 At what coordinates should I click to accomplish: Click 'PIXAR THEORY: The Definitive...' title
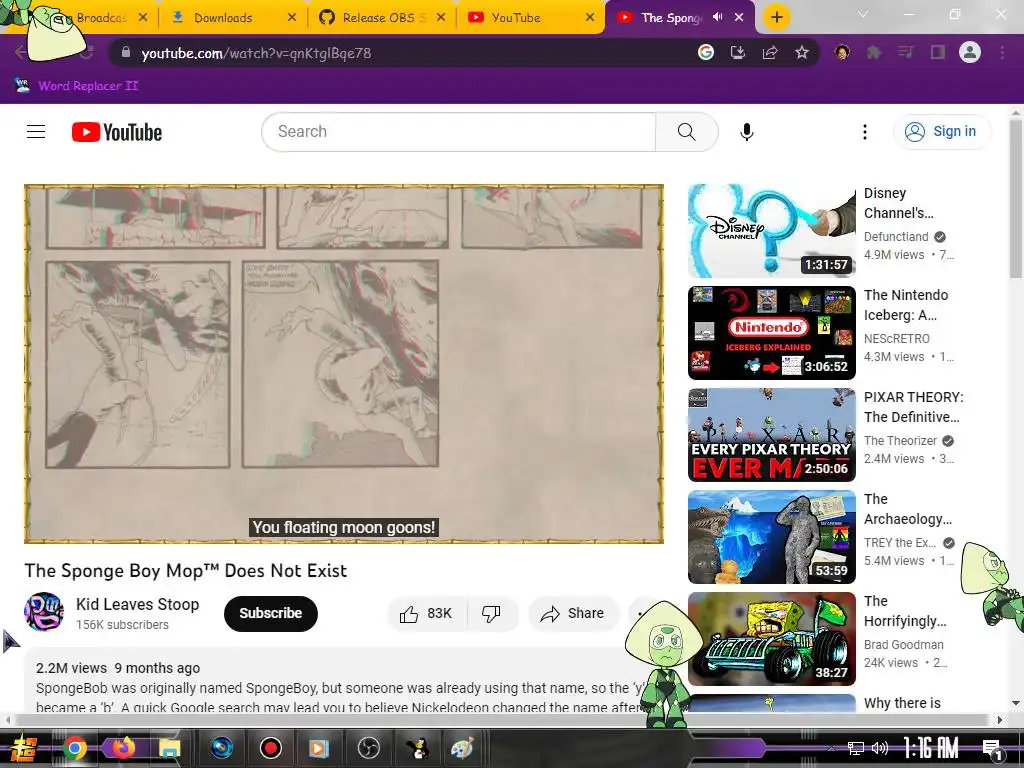point(914,407)
